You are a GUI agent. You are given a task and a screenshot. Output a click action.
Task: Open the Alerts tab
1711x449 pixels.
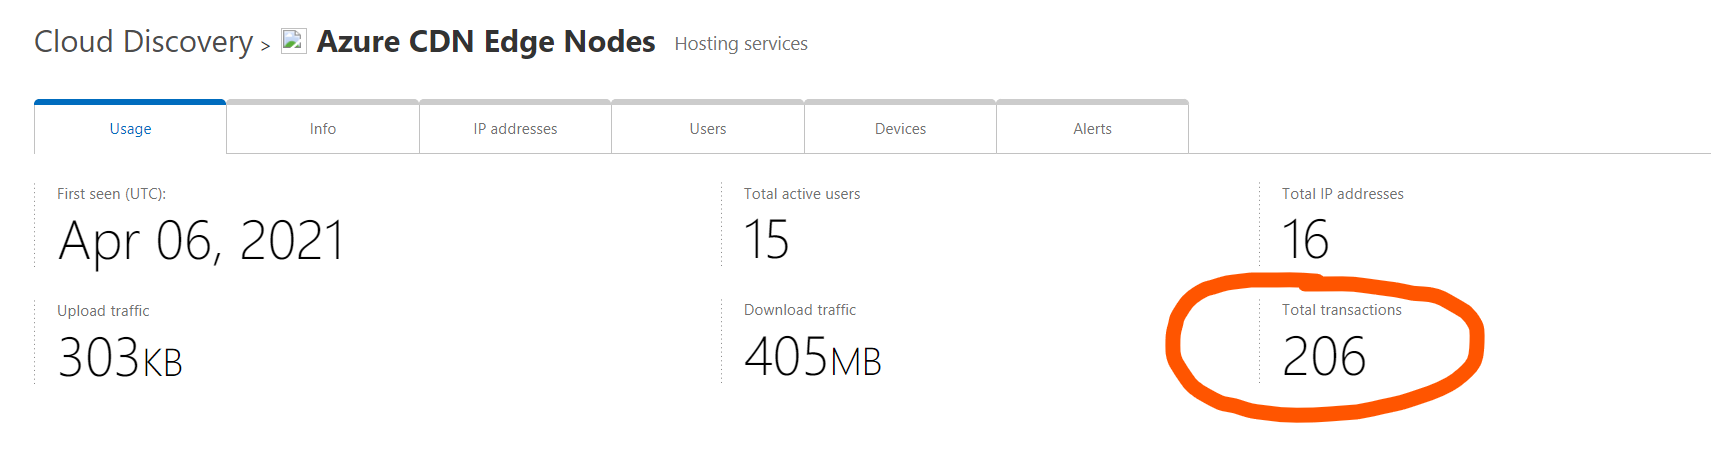click(x=1092, y=128)
